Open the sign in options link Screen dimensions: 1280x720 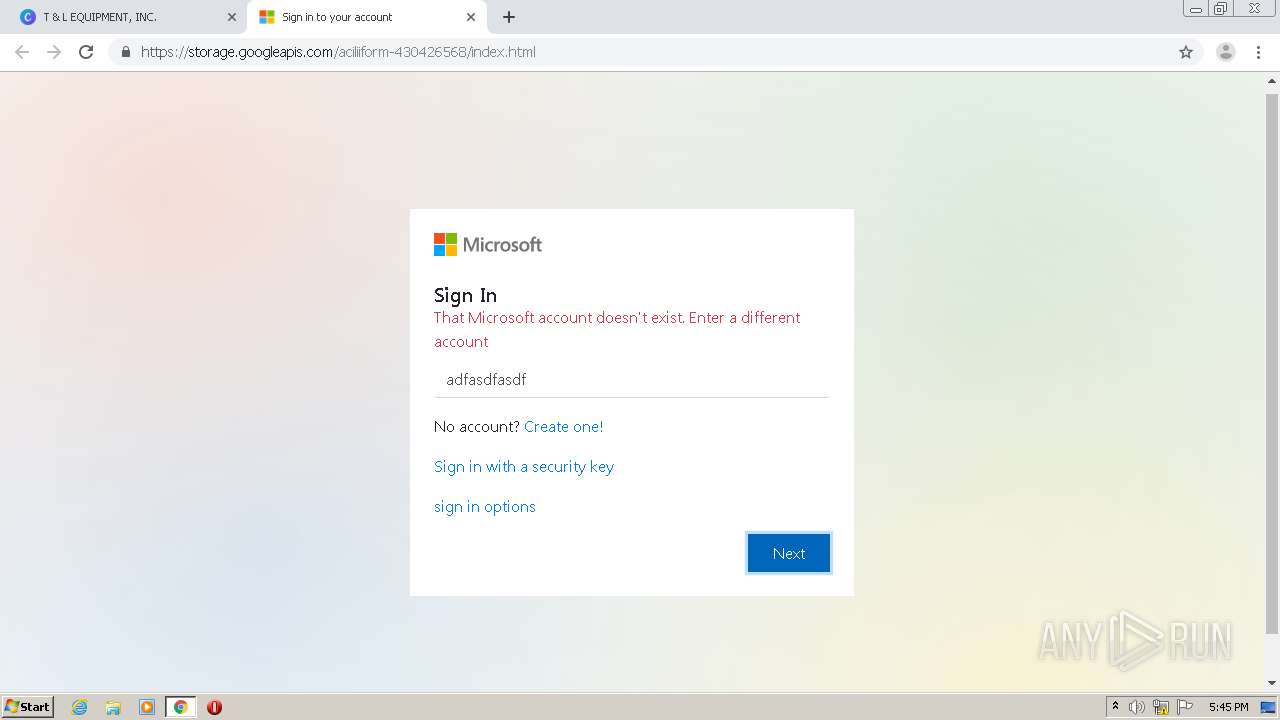(x=485, y=507)
